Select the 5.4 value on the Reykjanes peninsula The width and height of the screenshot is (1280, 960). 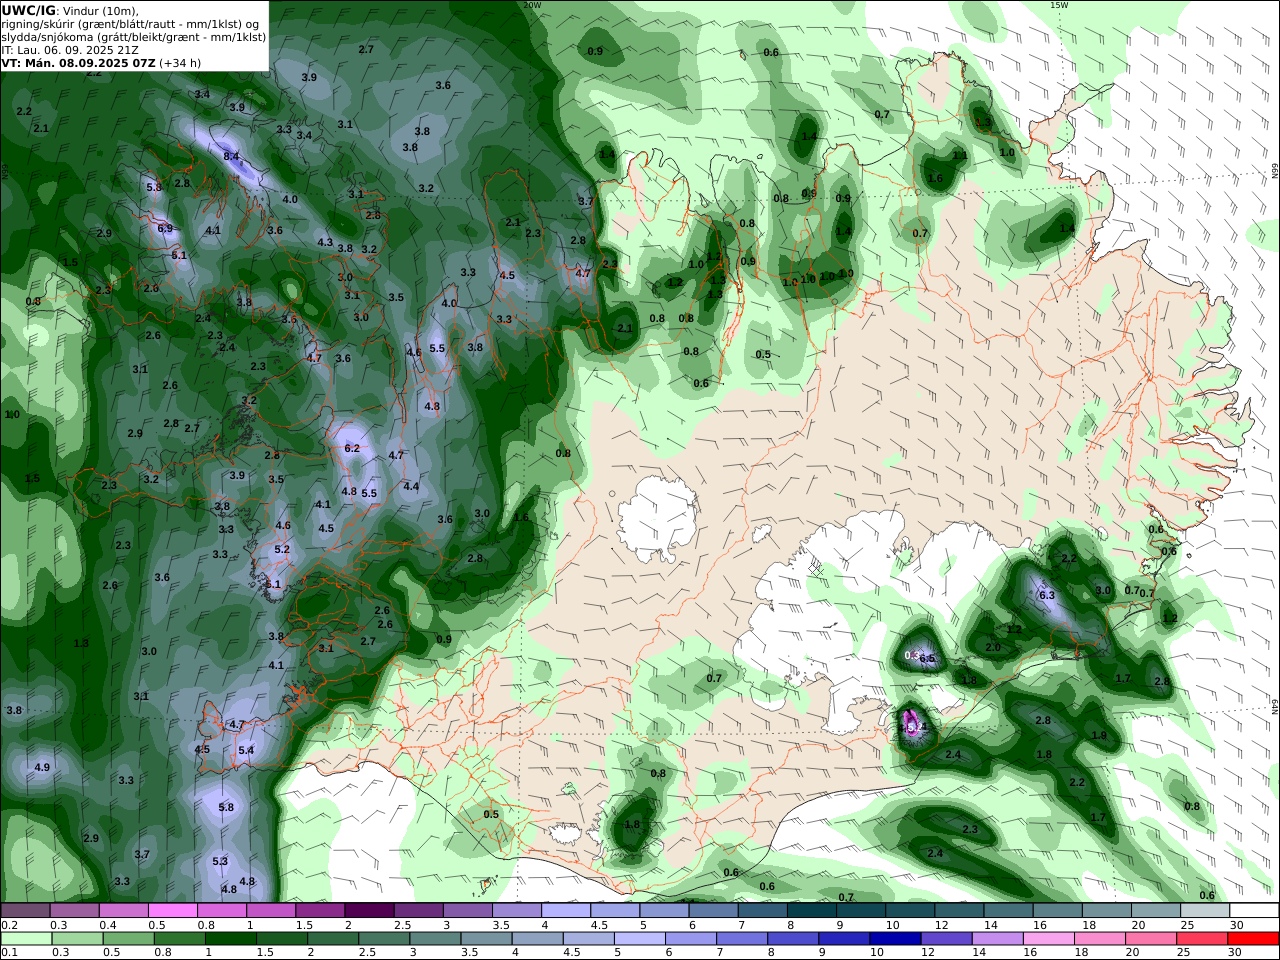point(246,750)
